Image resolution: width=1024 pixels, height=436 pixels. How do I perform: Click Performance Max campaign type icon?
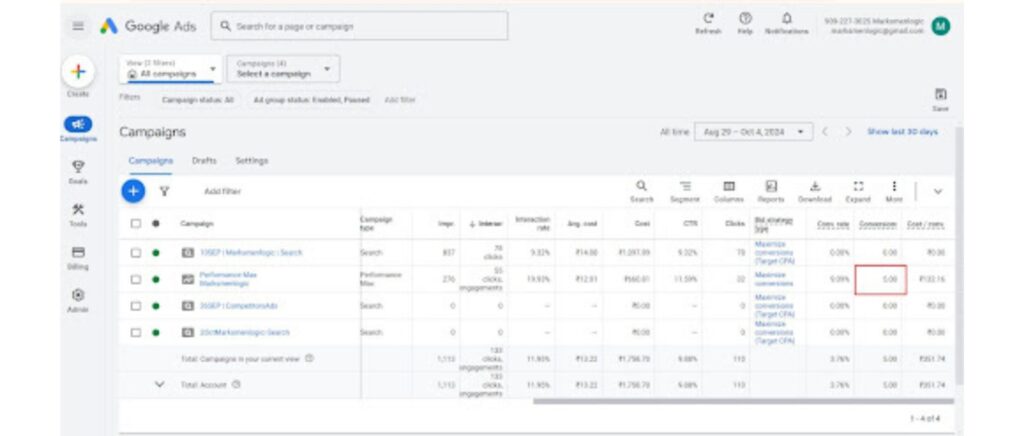[x=187, y=279]
